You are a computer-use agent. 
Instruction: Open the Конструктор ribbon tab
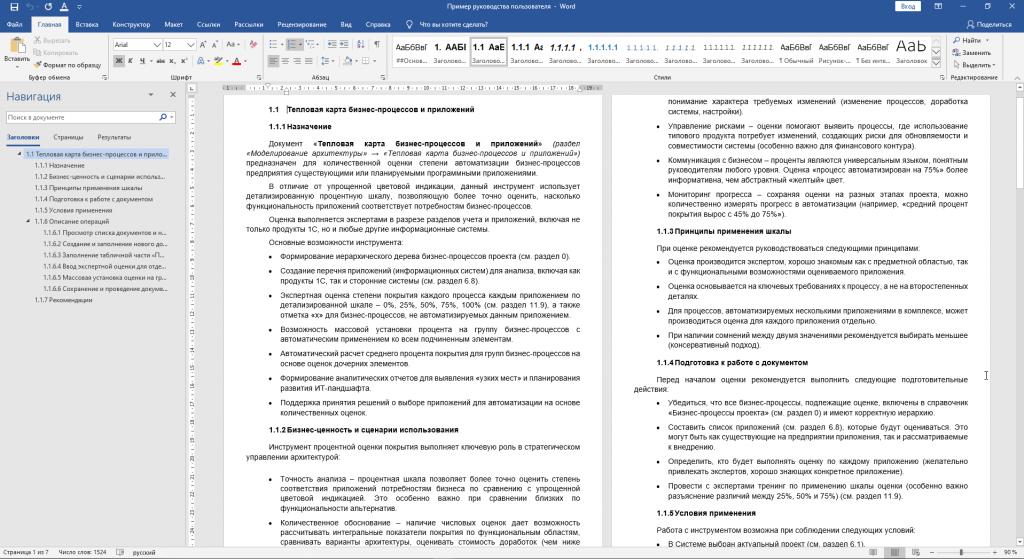pos(131,24)
